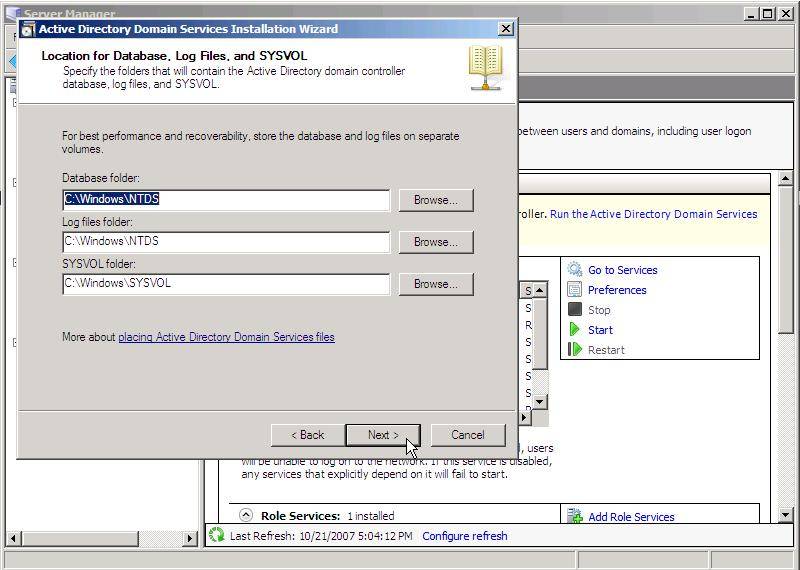
Task: Click the Stop service icon
Action: 574,309
